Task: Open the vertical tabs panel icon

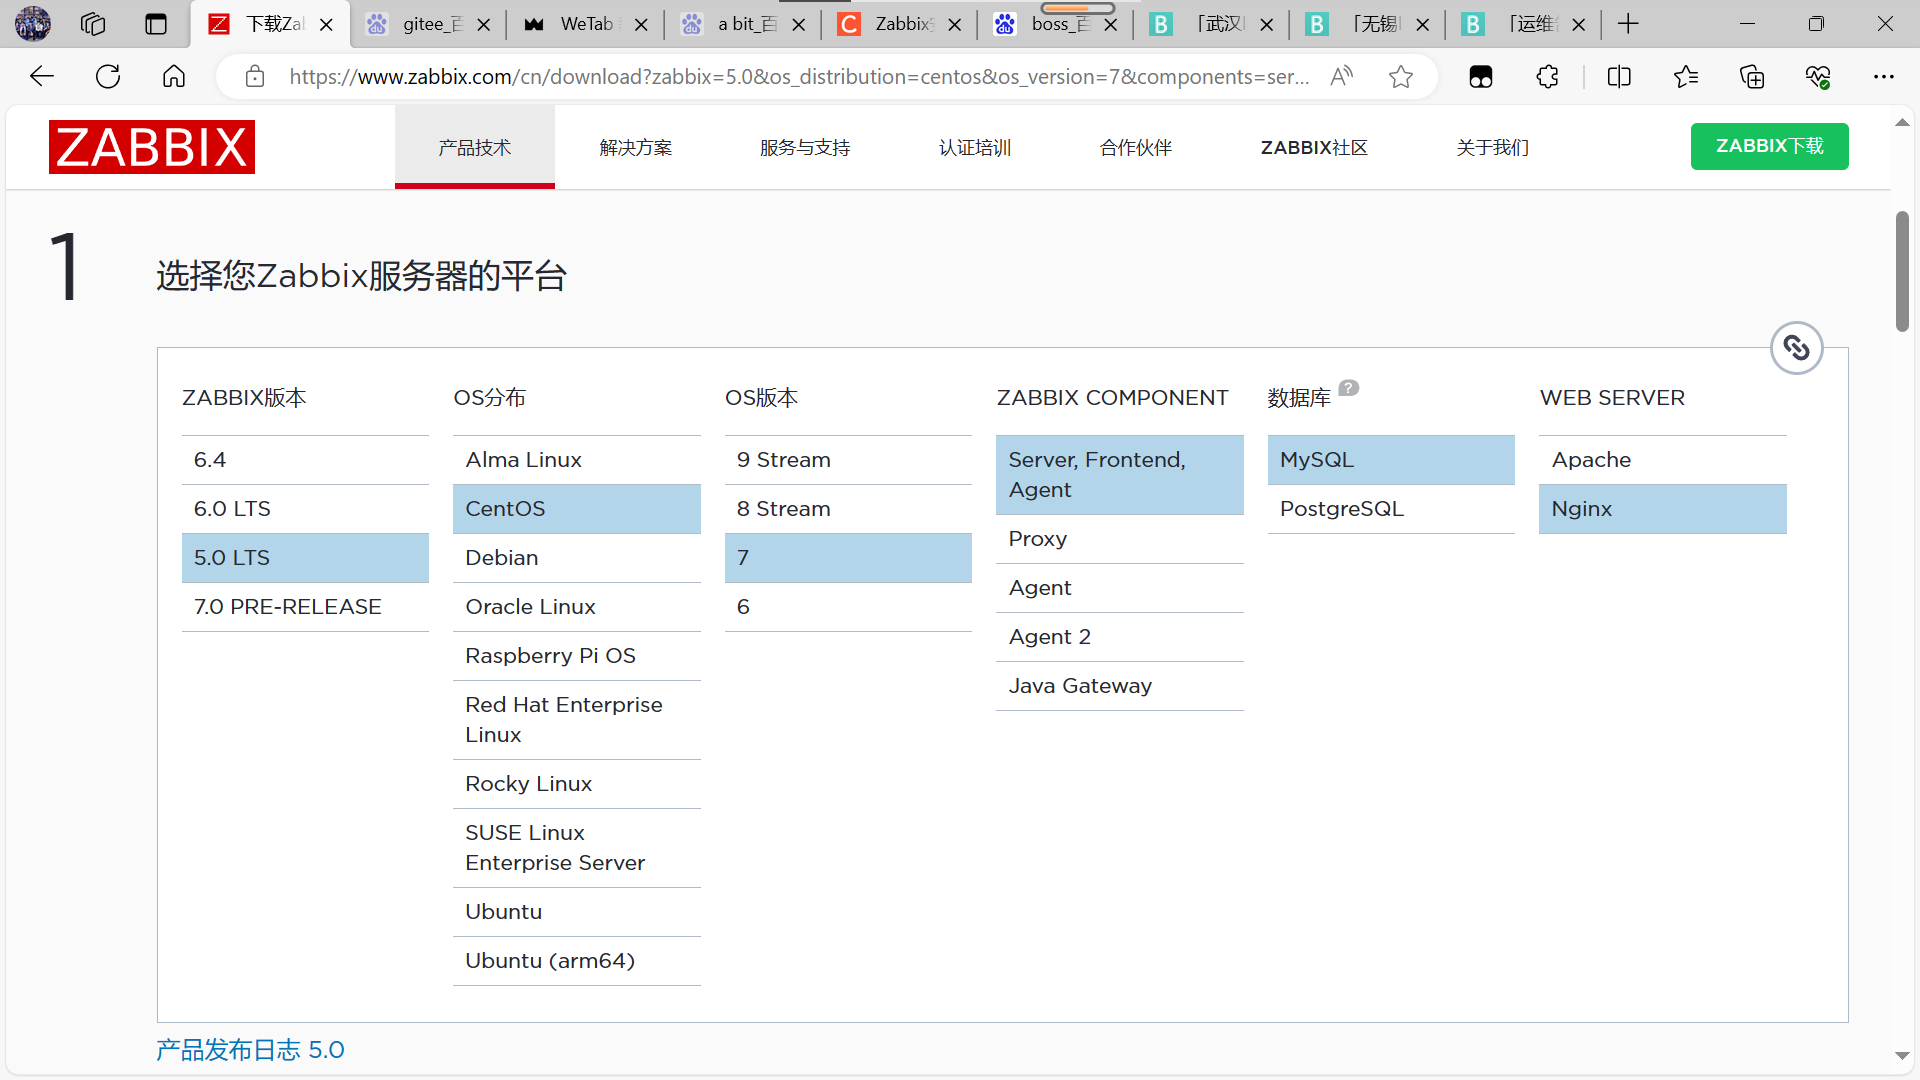Action: pyautogui.click(x=156, y=23)
